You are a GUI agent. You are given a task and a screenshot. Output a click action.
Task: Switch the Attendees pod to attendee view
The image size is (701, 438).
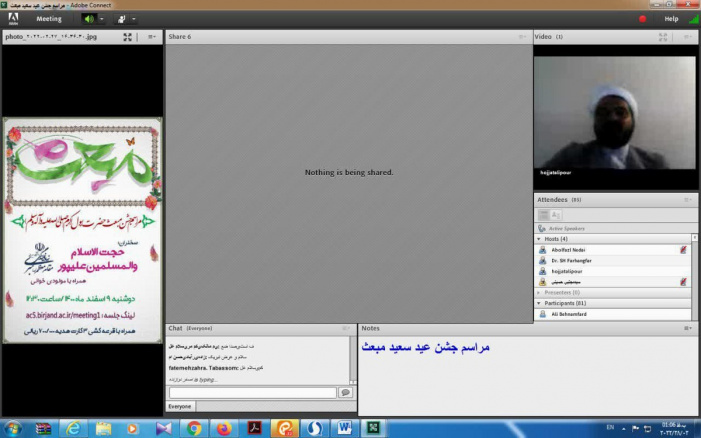pos(544,215)
